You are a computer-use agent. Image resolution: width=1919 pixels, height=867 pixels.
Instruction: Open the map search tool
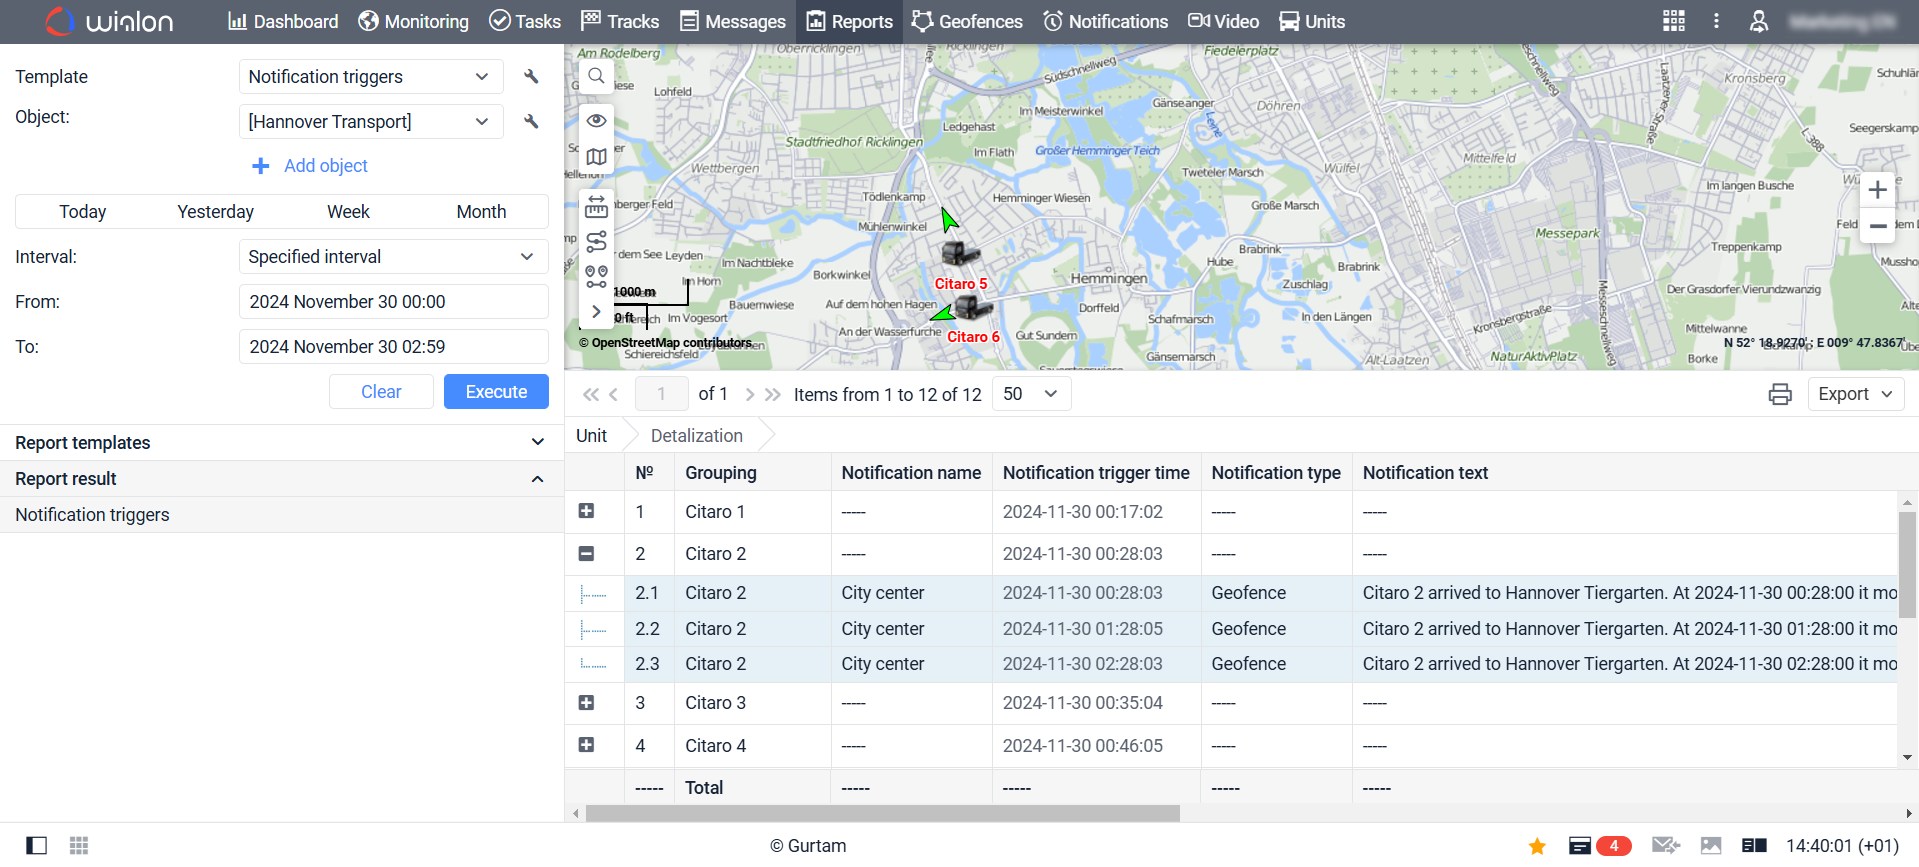point(596,76)
